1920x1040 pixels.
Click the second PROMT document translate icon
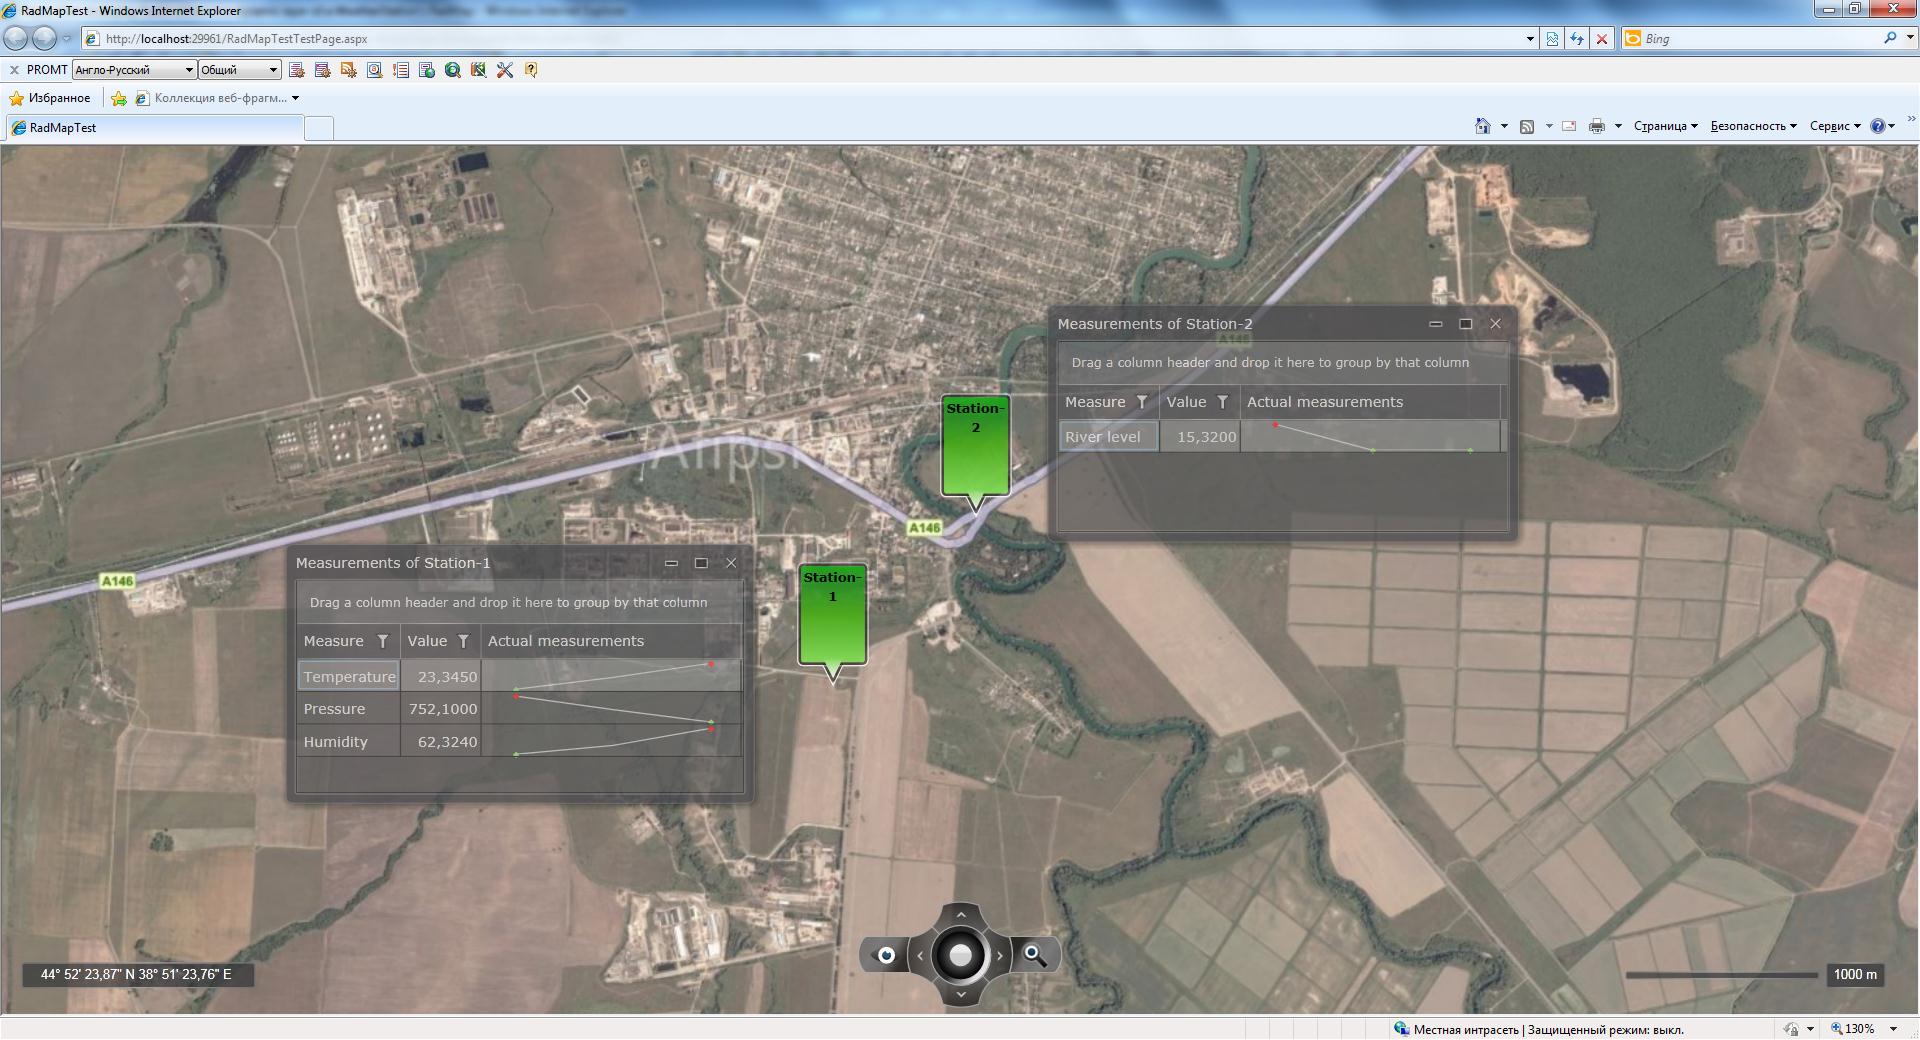pos(322,70)
